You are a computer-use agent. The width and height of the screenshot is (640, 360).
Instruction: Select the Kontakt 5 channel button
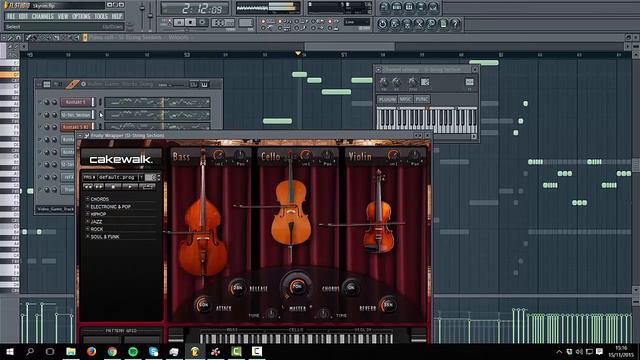click(76, 102)
